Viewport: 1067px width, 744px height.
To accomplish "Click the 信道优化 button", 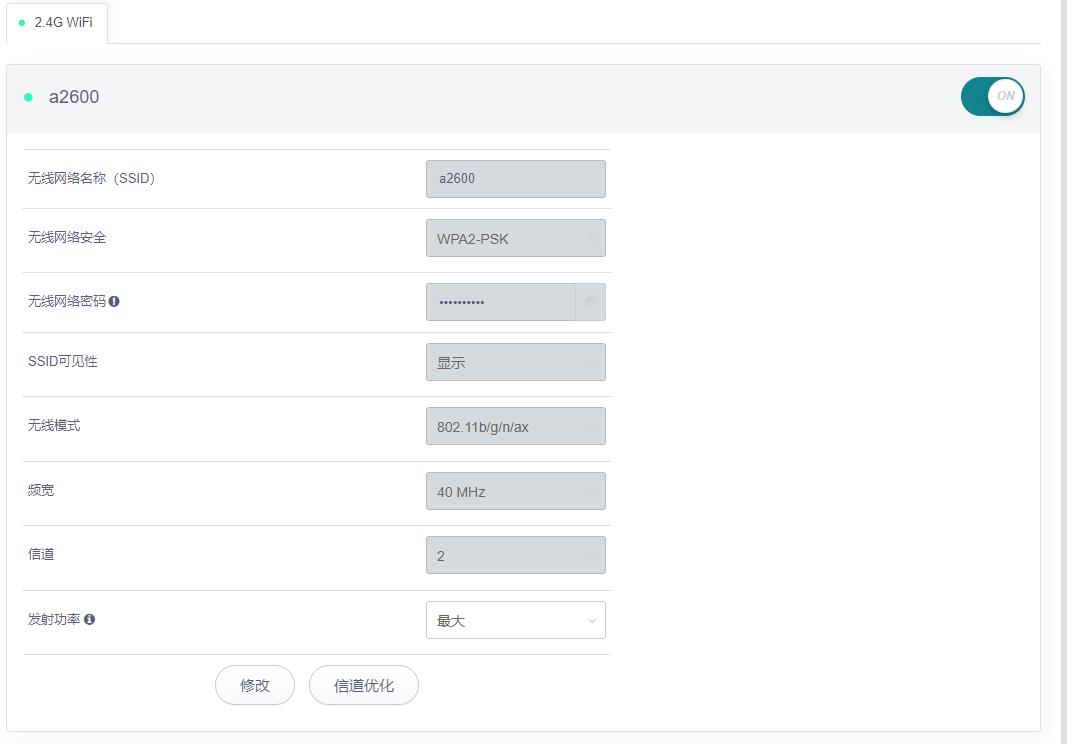I will coord(363,685).
